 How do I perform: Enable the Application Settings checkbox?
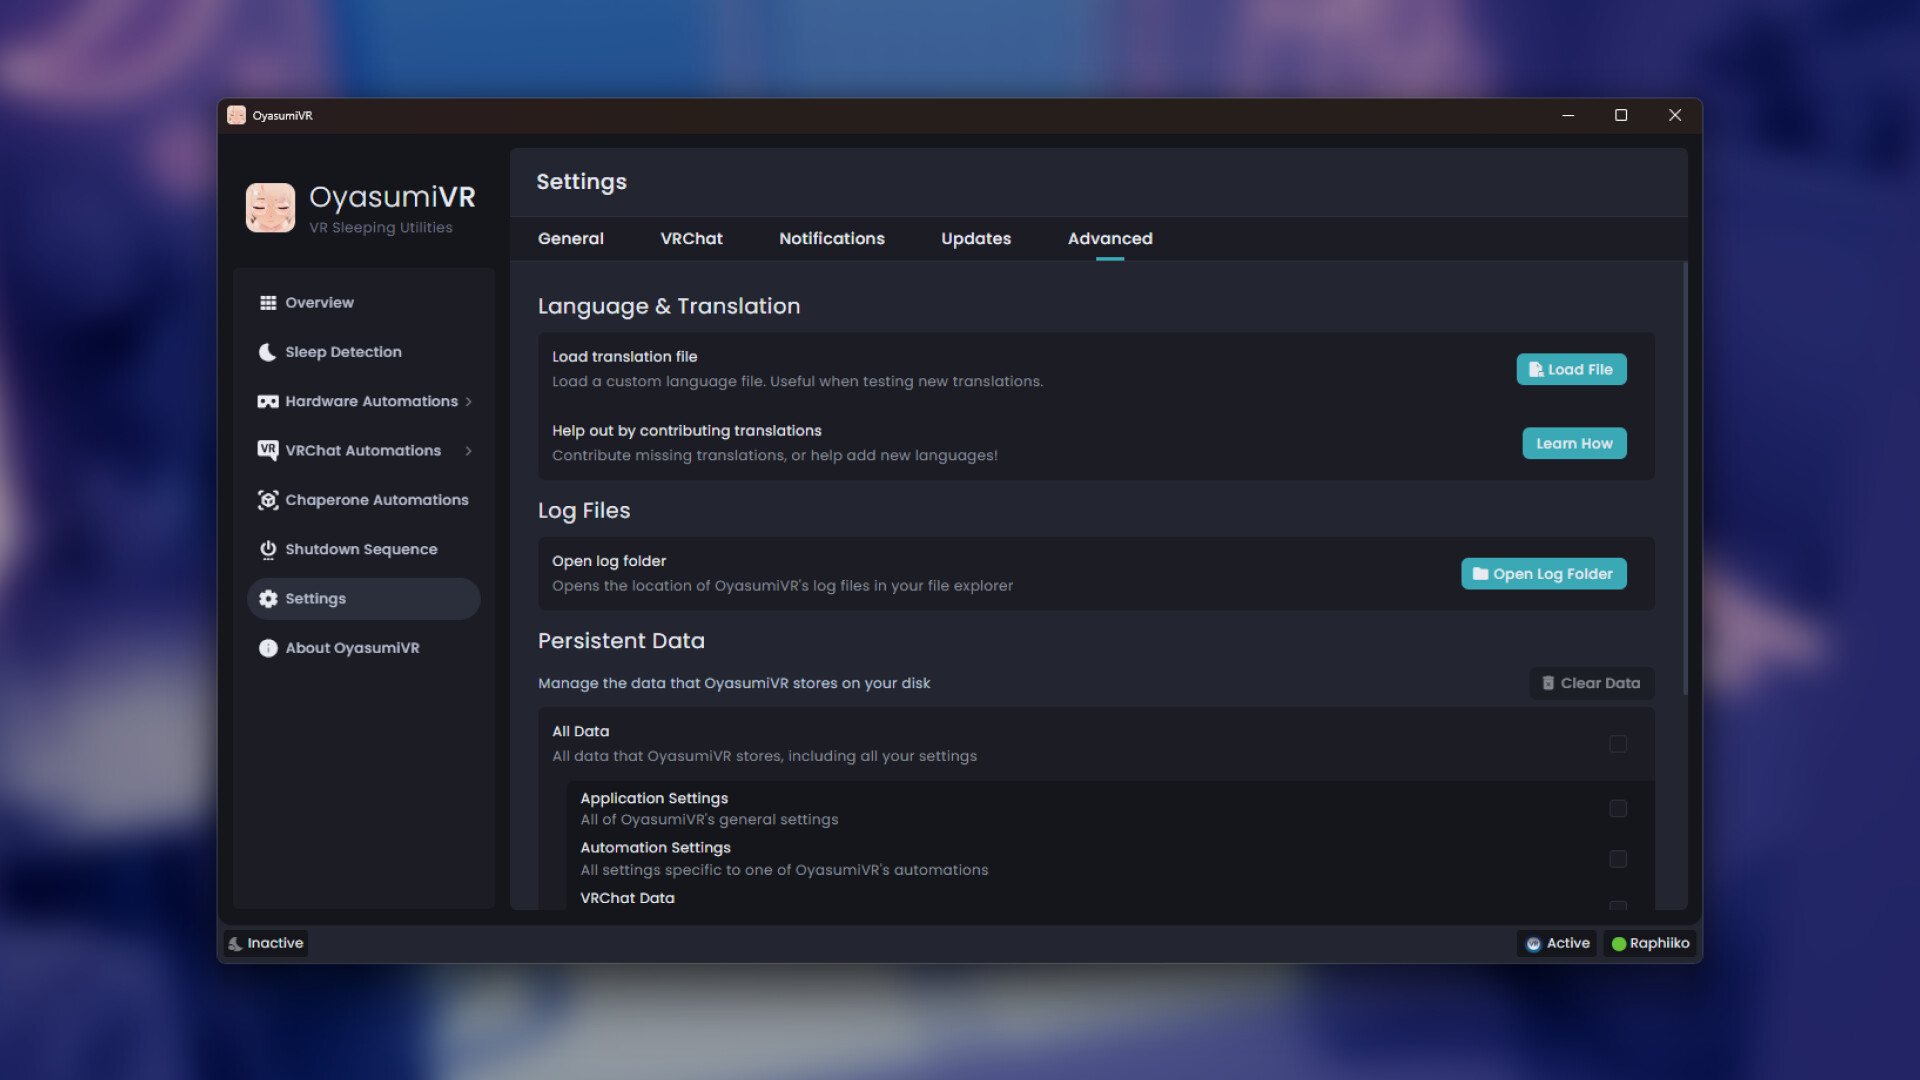pyautogui.click(x=1618, y=809)
